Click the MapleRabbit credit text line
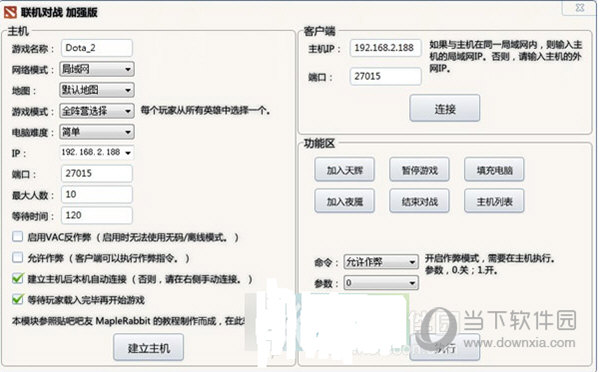This screenshot has width=600, height=372. 128,321
